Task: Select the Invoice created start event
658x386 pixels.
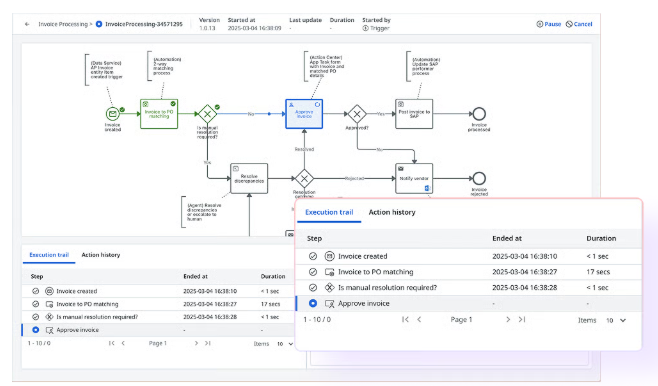Action: click(x=112, y=114)
